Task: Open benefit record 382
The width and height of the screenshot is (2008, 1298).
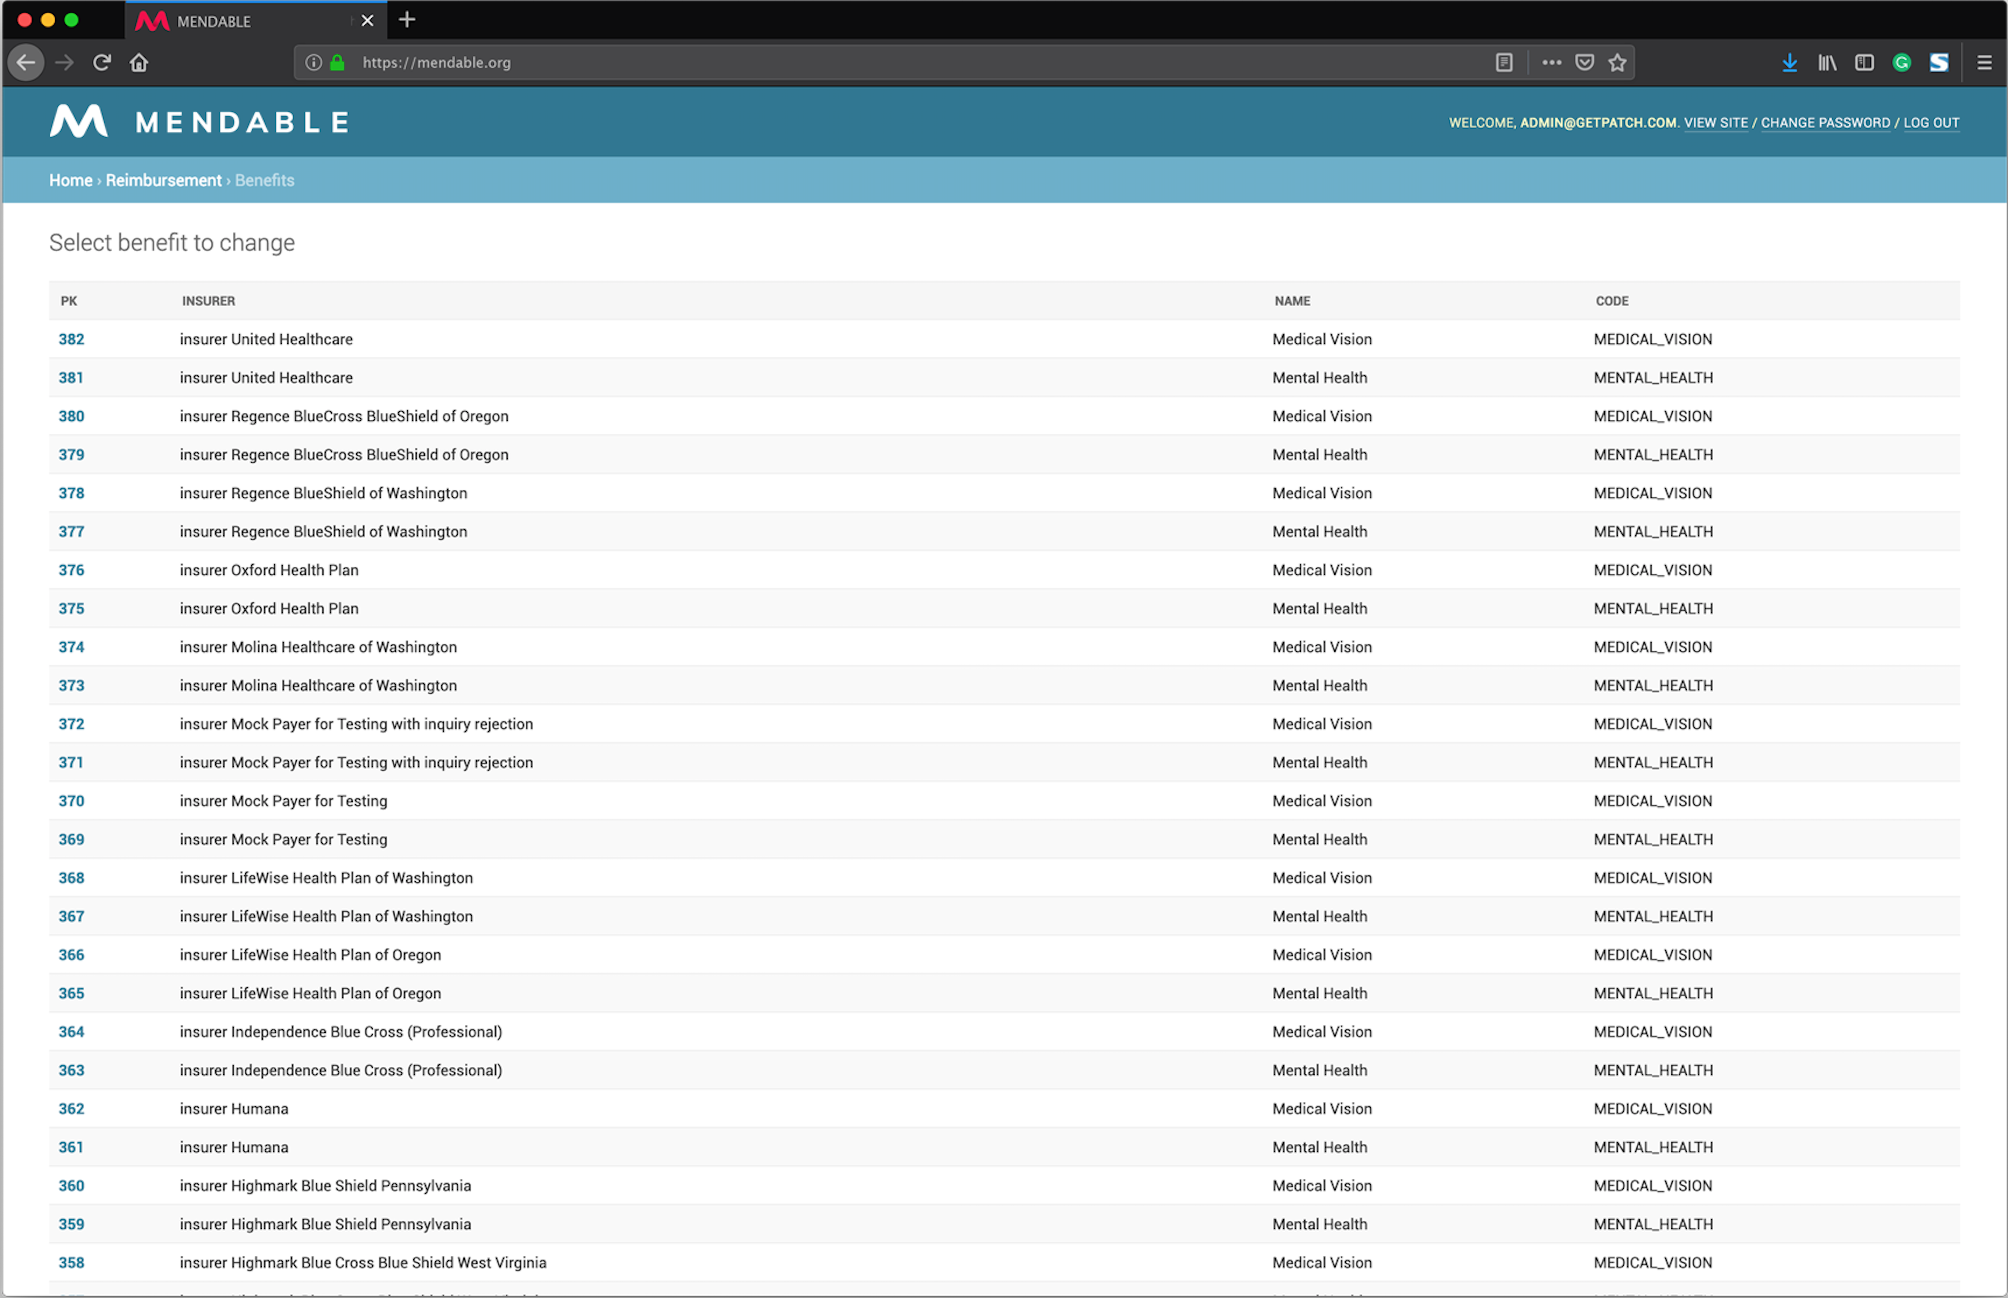Action: pyautogui.click(x=71, y=339)
